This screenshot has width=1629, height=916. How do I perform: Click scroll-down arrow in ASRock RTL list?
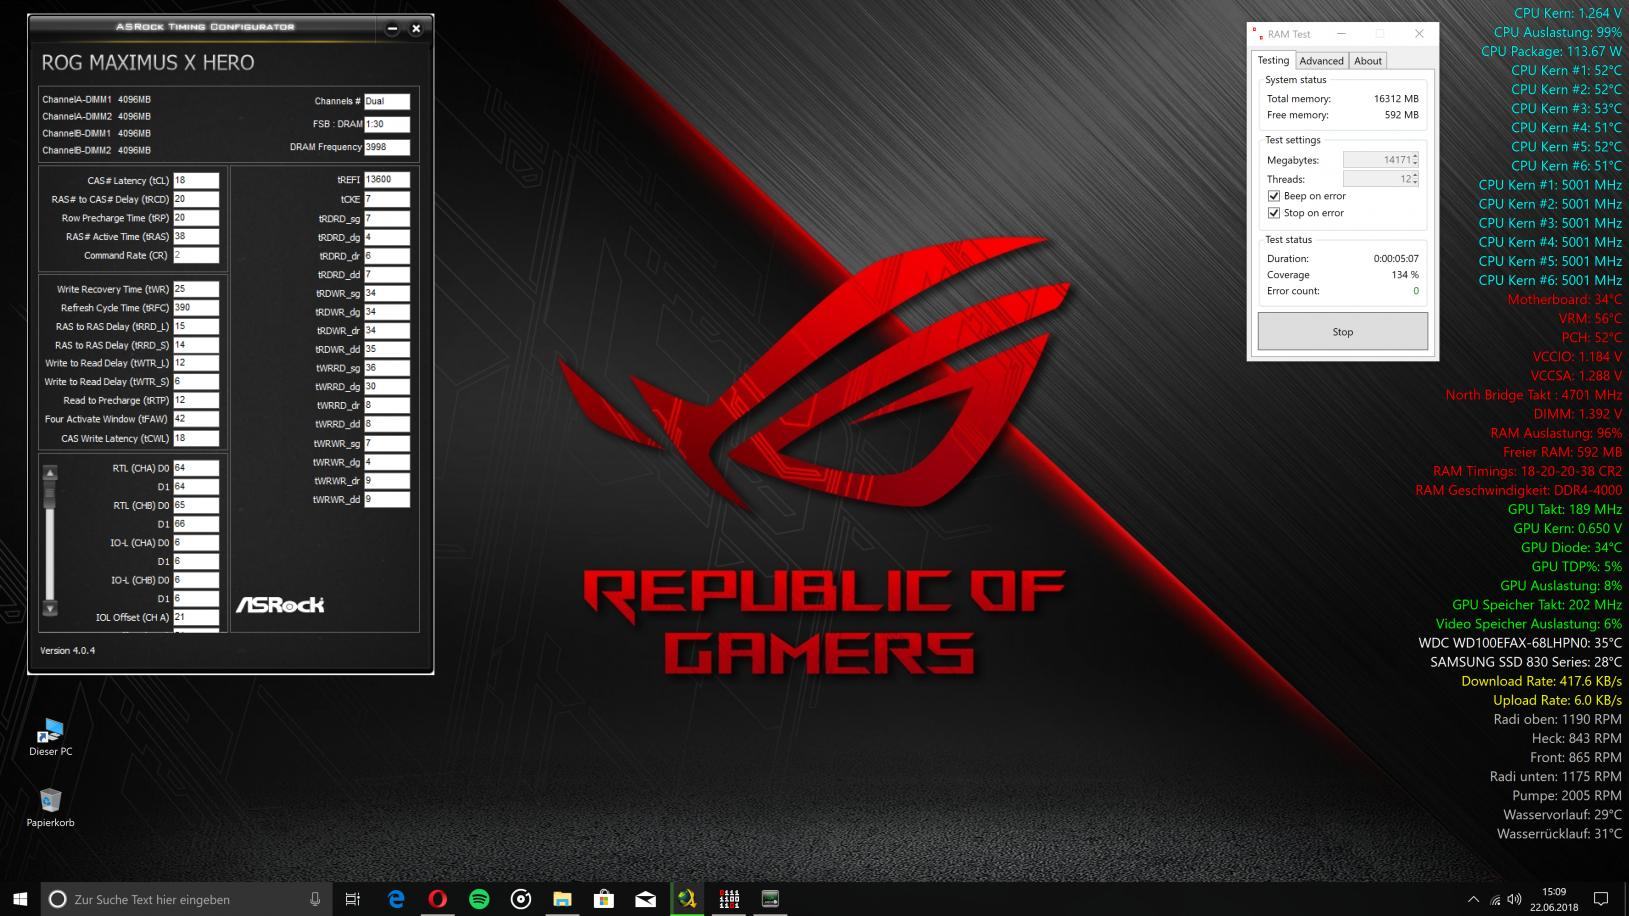tap(50, 608)
